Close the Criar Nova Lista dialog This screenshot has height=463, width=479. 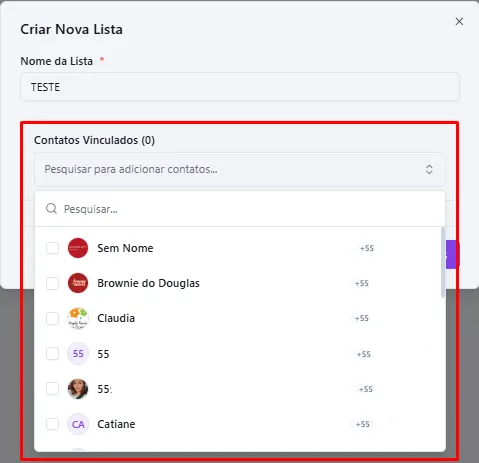pos(459,21)
